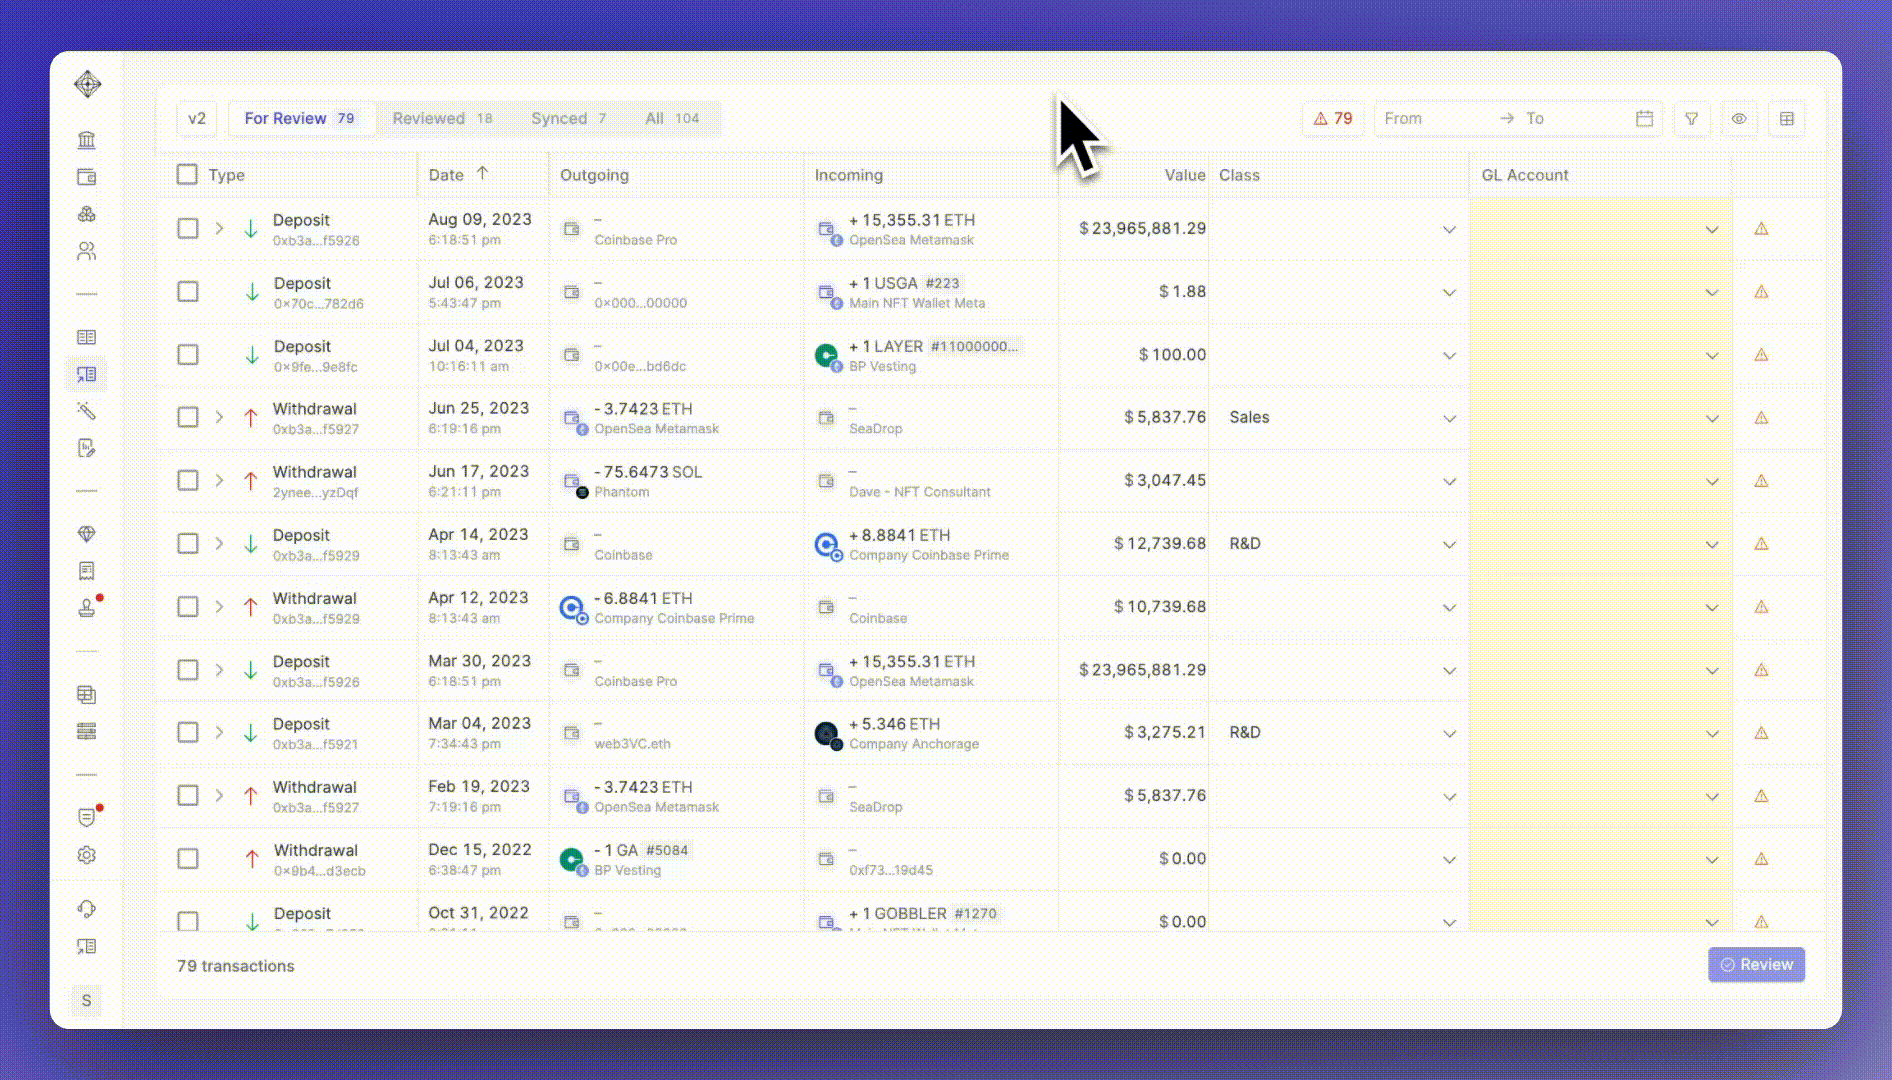Select checkbox for Jun 17, 2023 withdrawal
Image resolution: width=1892 pixels, height=1080 pixels.
(188, 481)
